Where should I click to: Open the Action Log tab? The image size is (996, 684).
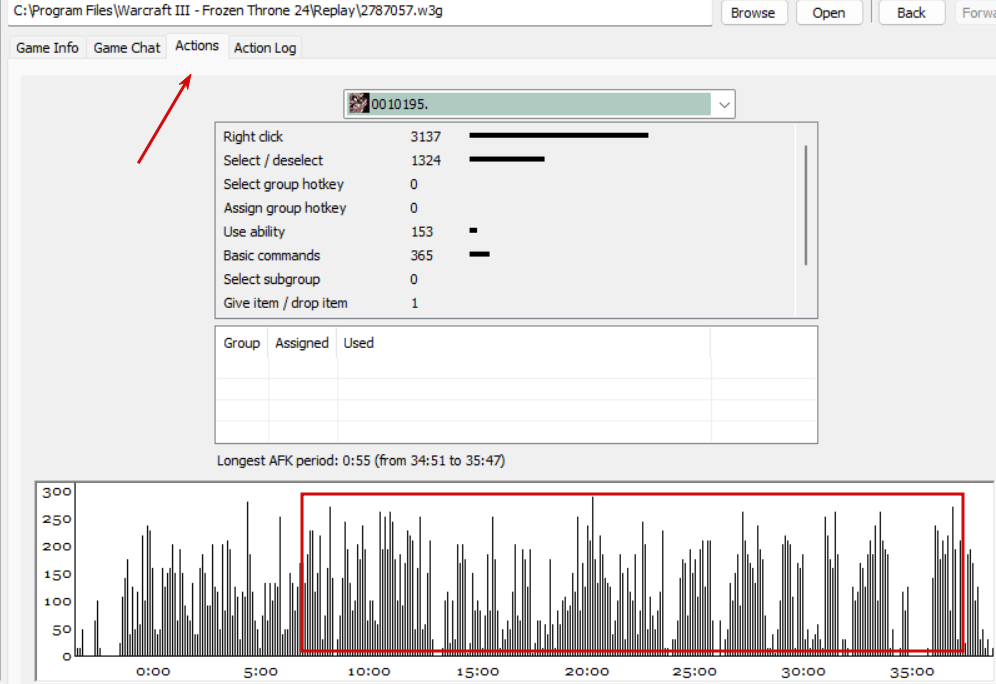point(265,48)
